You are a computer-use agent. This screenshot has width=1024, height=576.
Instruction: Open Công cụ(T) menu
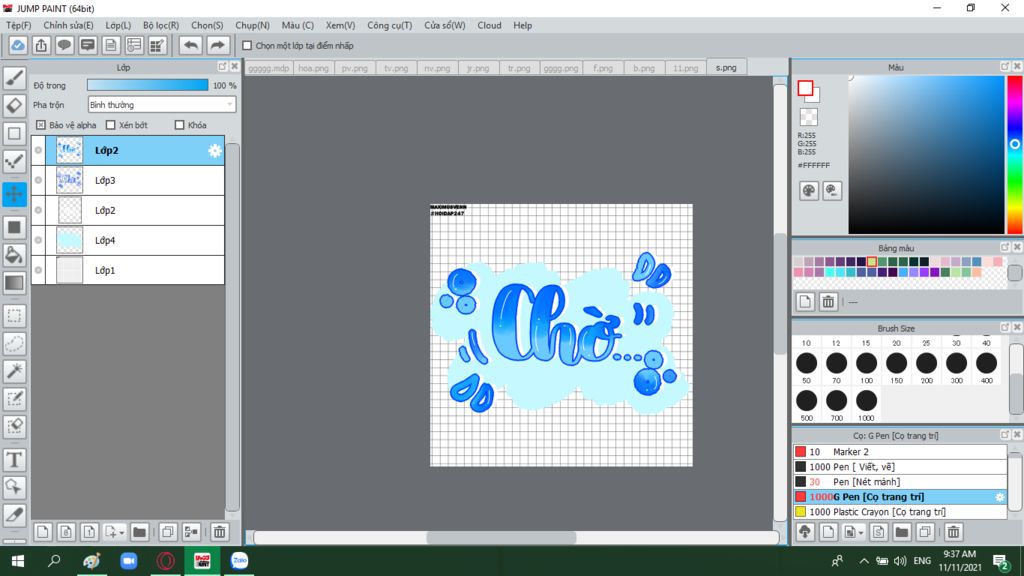[x=389, y=25]
